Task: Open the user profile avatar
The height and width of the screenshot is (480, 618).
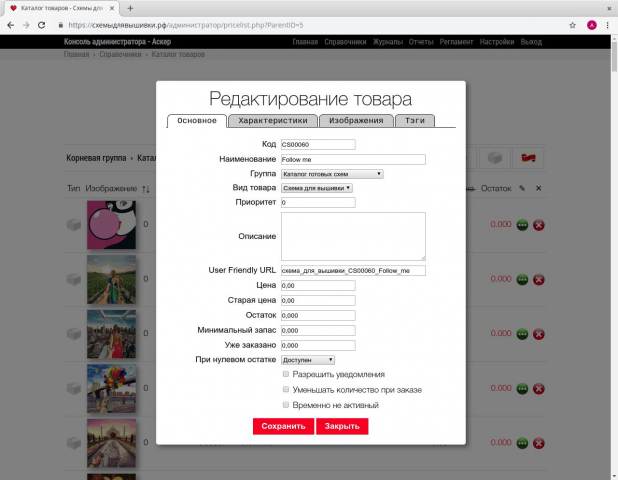Action: pyautogui.click(x=592, y=25)
